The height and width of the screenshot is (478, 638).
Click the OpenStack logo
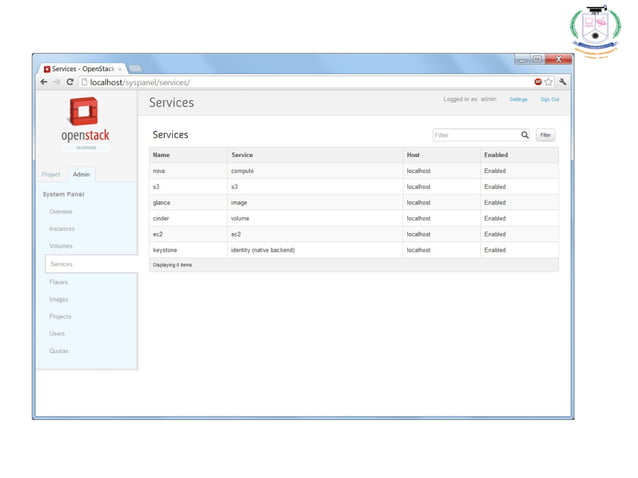pos(85,123)
